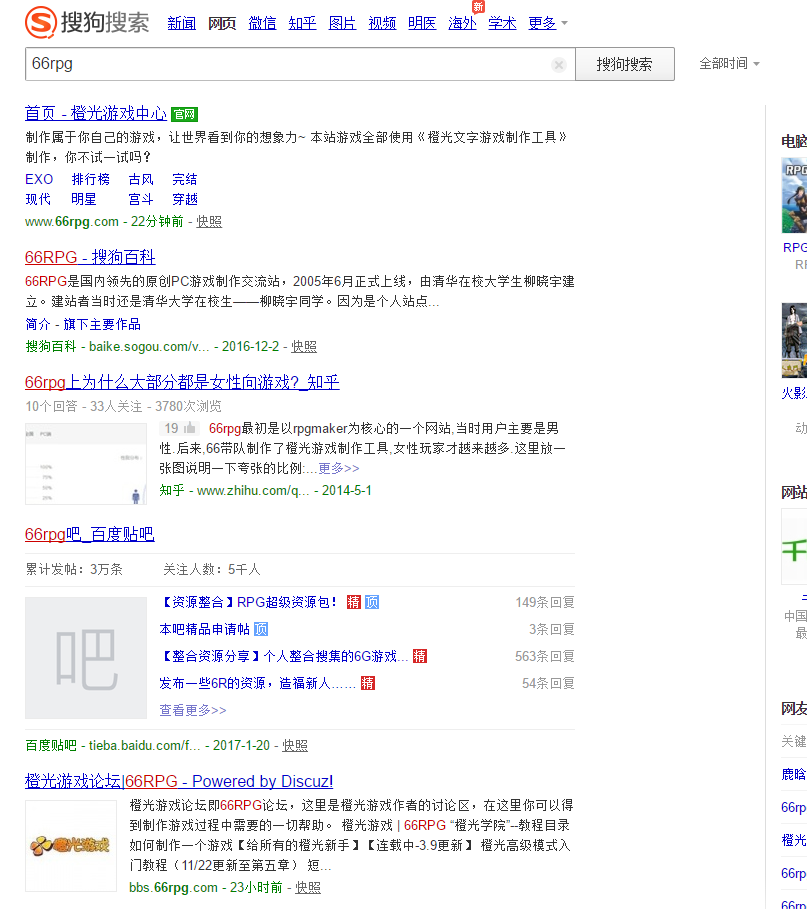807x909 pixels.
Task: Open the 全部时间 time filter dropdown
Action: 729,63
